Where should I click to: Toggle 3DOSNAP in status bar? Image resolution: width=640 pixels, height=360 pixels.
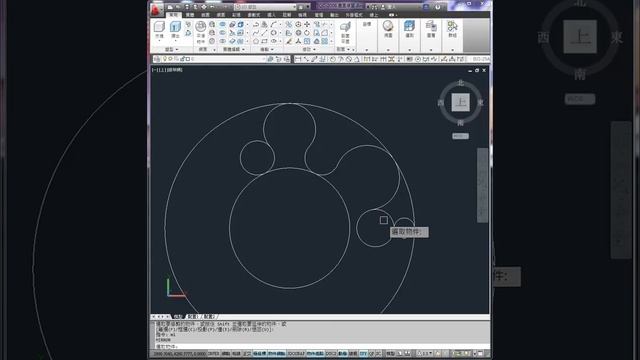click(x=296, y=353)
